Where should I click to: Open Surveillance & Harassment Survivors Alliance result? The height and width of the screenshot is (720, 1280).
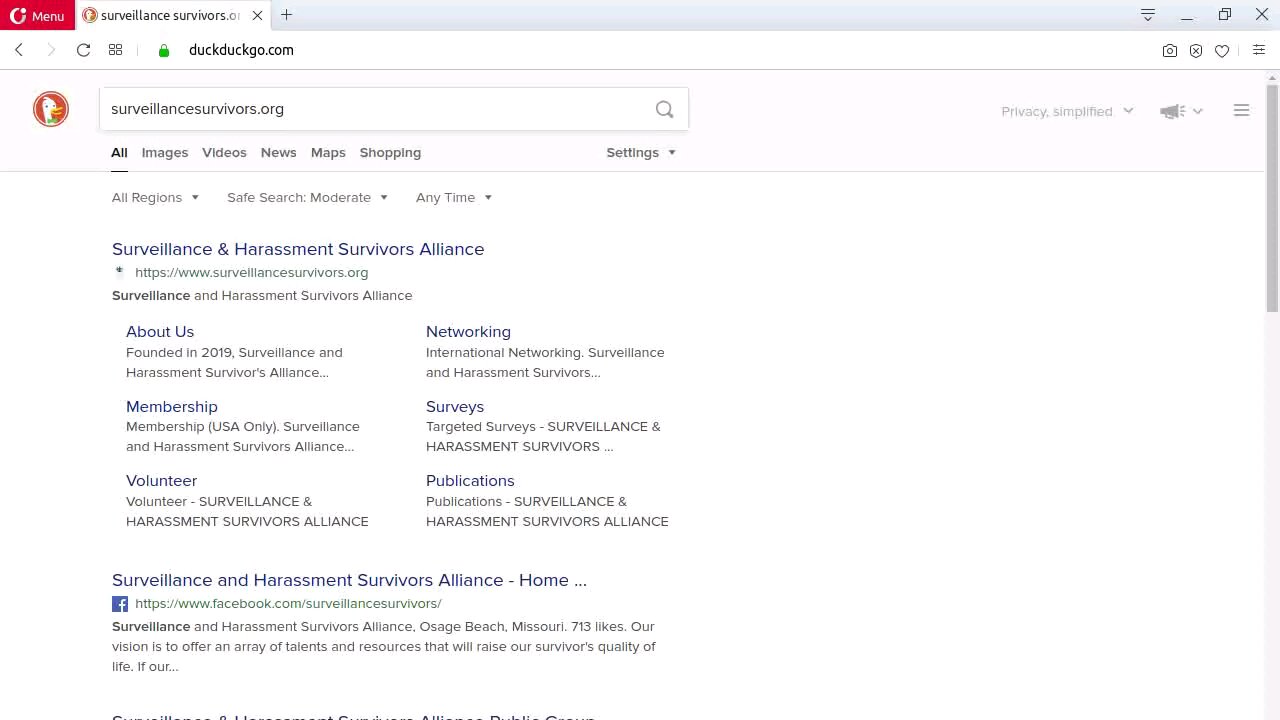point(298,249)
